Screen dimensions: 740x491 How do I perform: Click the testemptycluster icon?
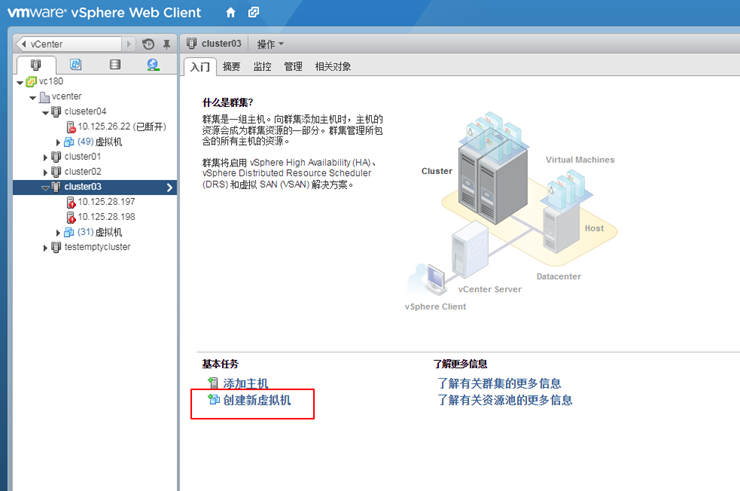[56, 247]
